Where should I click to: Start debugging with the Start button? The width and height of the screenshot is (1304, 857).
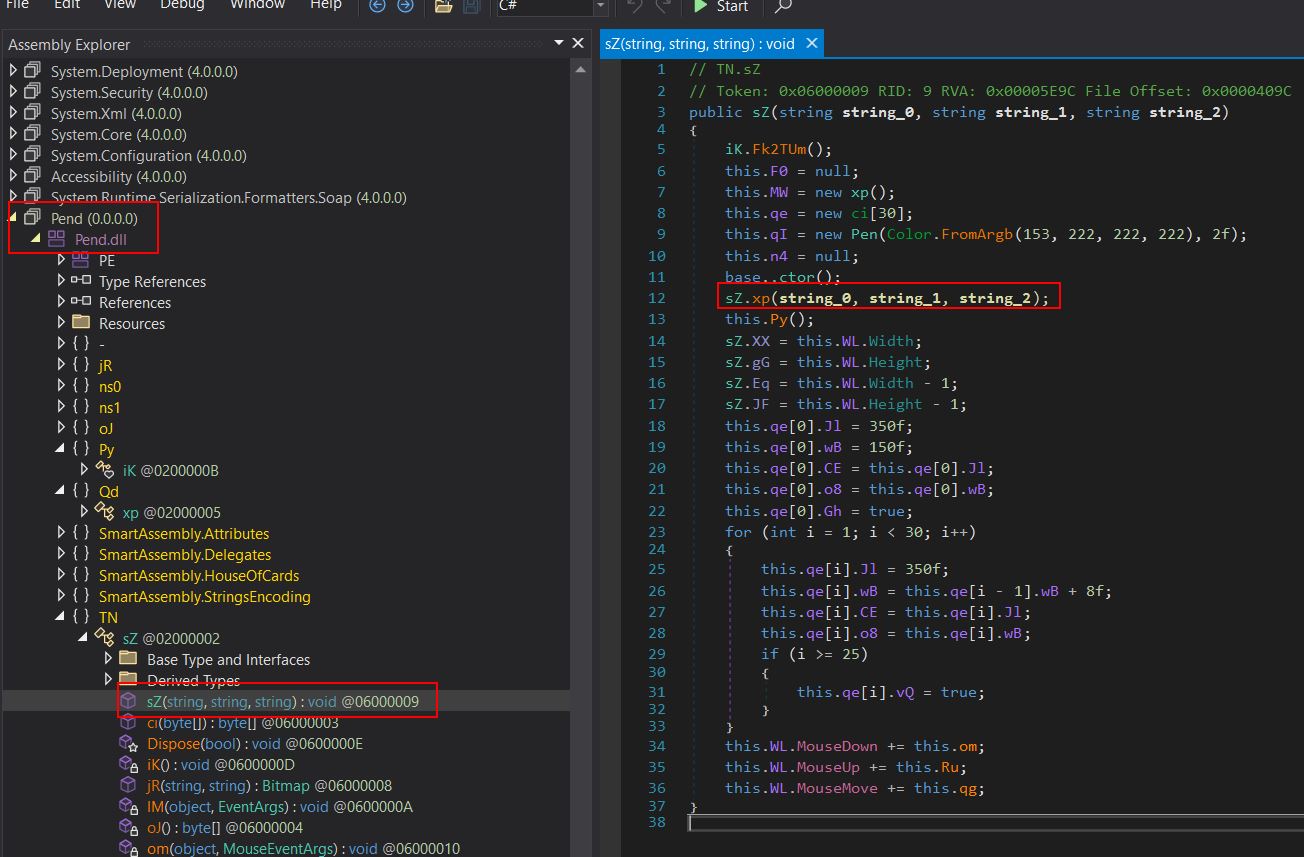click(x=721, y=6)
